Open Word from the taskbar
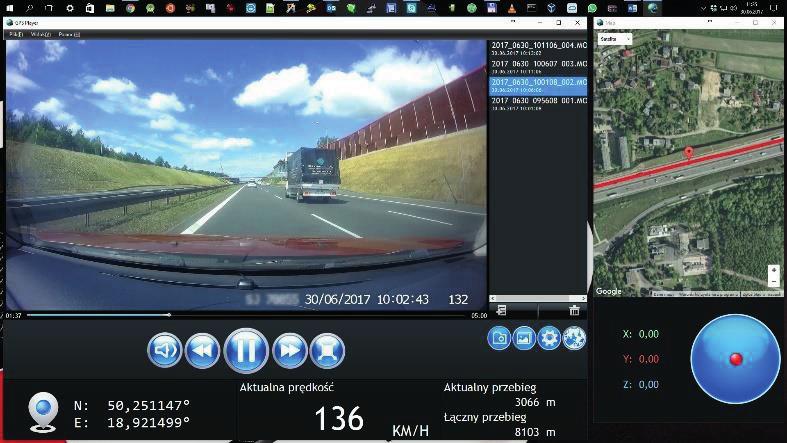This screenshot has height=443, width=787. pyautogui.click(x=632, y=8)
